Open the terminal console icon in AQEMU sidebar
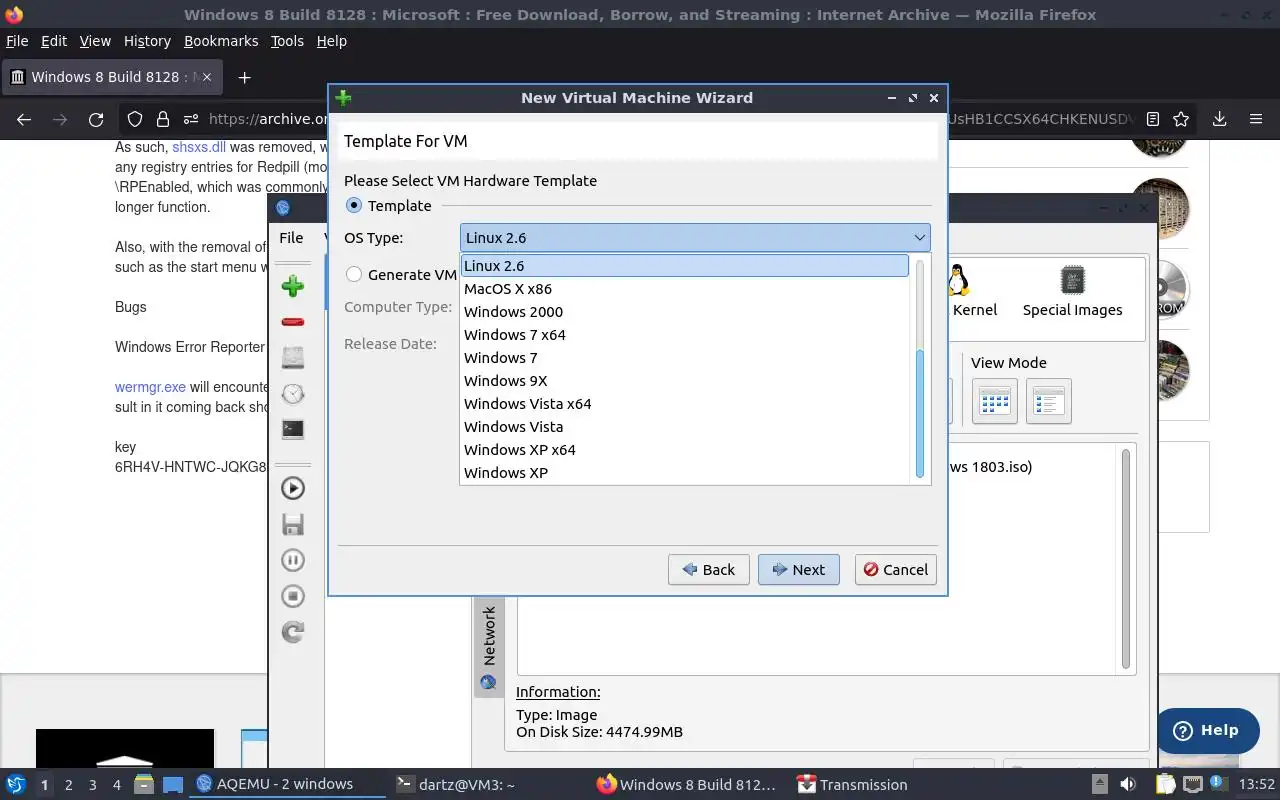 (x=292, y=429)
